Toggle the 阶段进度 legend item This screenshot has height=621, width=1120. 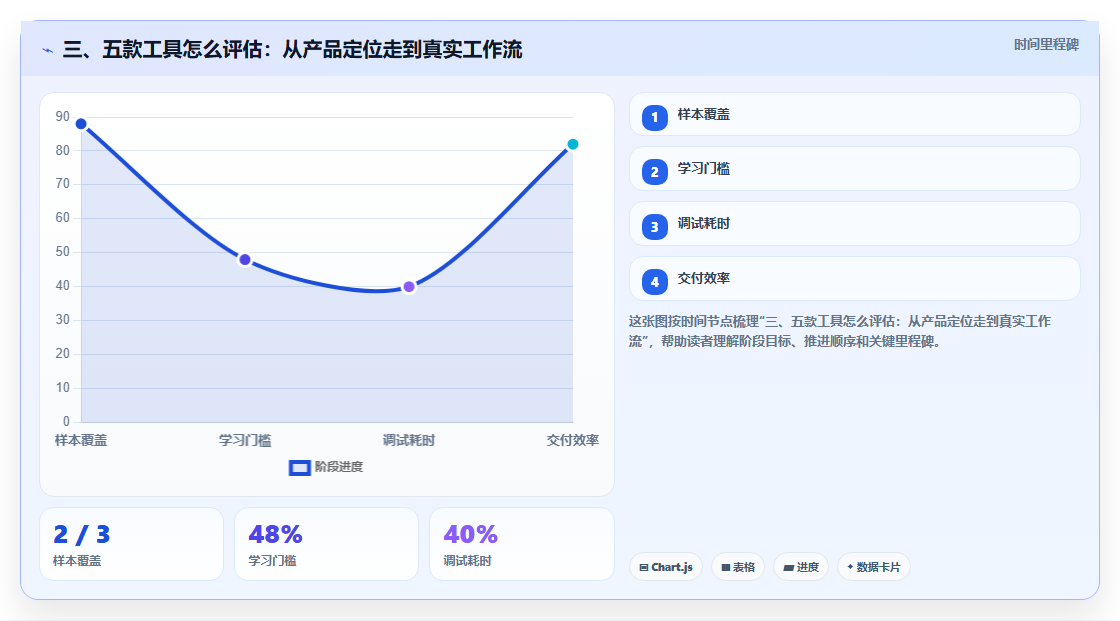(x=326, y=467)
